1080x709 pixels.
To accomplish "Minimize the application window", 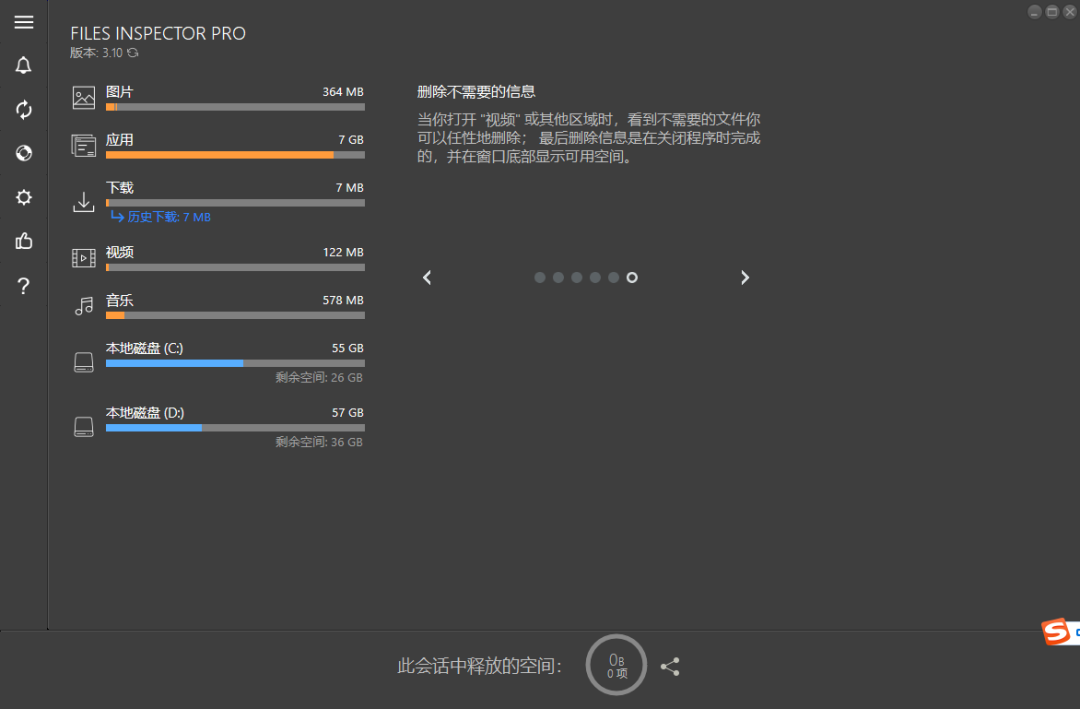I will pyautogui.click(x=1034, y=12).
